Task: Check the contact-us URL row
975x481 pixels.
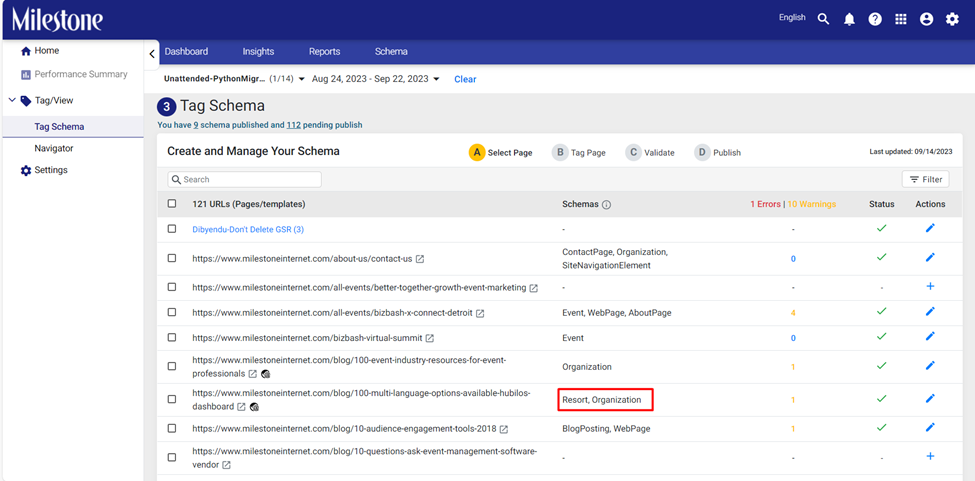Action: (172, 258)
